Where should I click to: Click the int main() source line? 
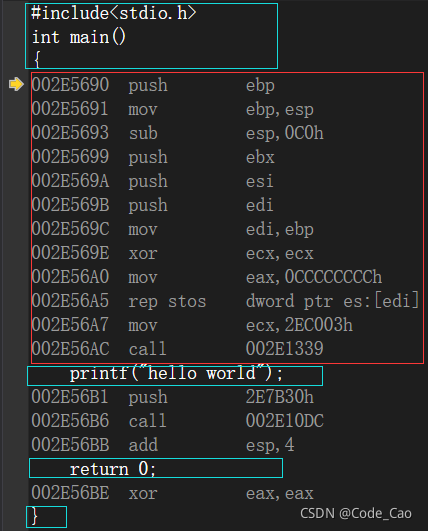point(79,37)
